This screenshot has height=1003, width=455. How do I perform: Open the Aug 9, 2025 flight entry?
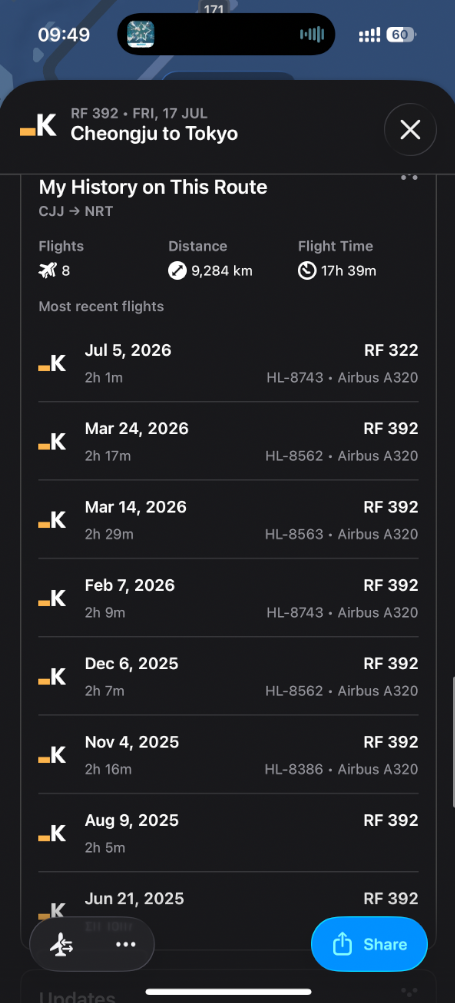tap(228, 833)
